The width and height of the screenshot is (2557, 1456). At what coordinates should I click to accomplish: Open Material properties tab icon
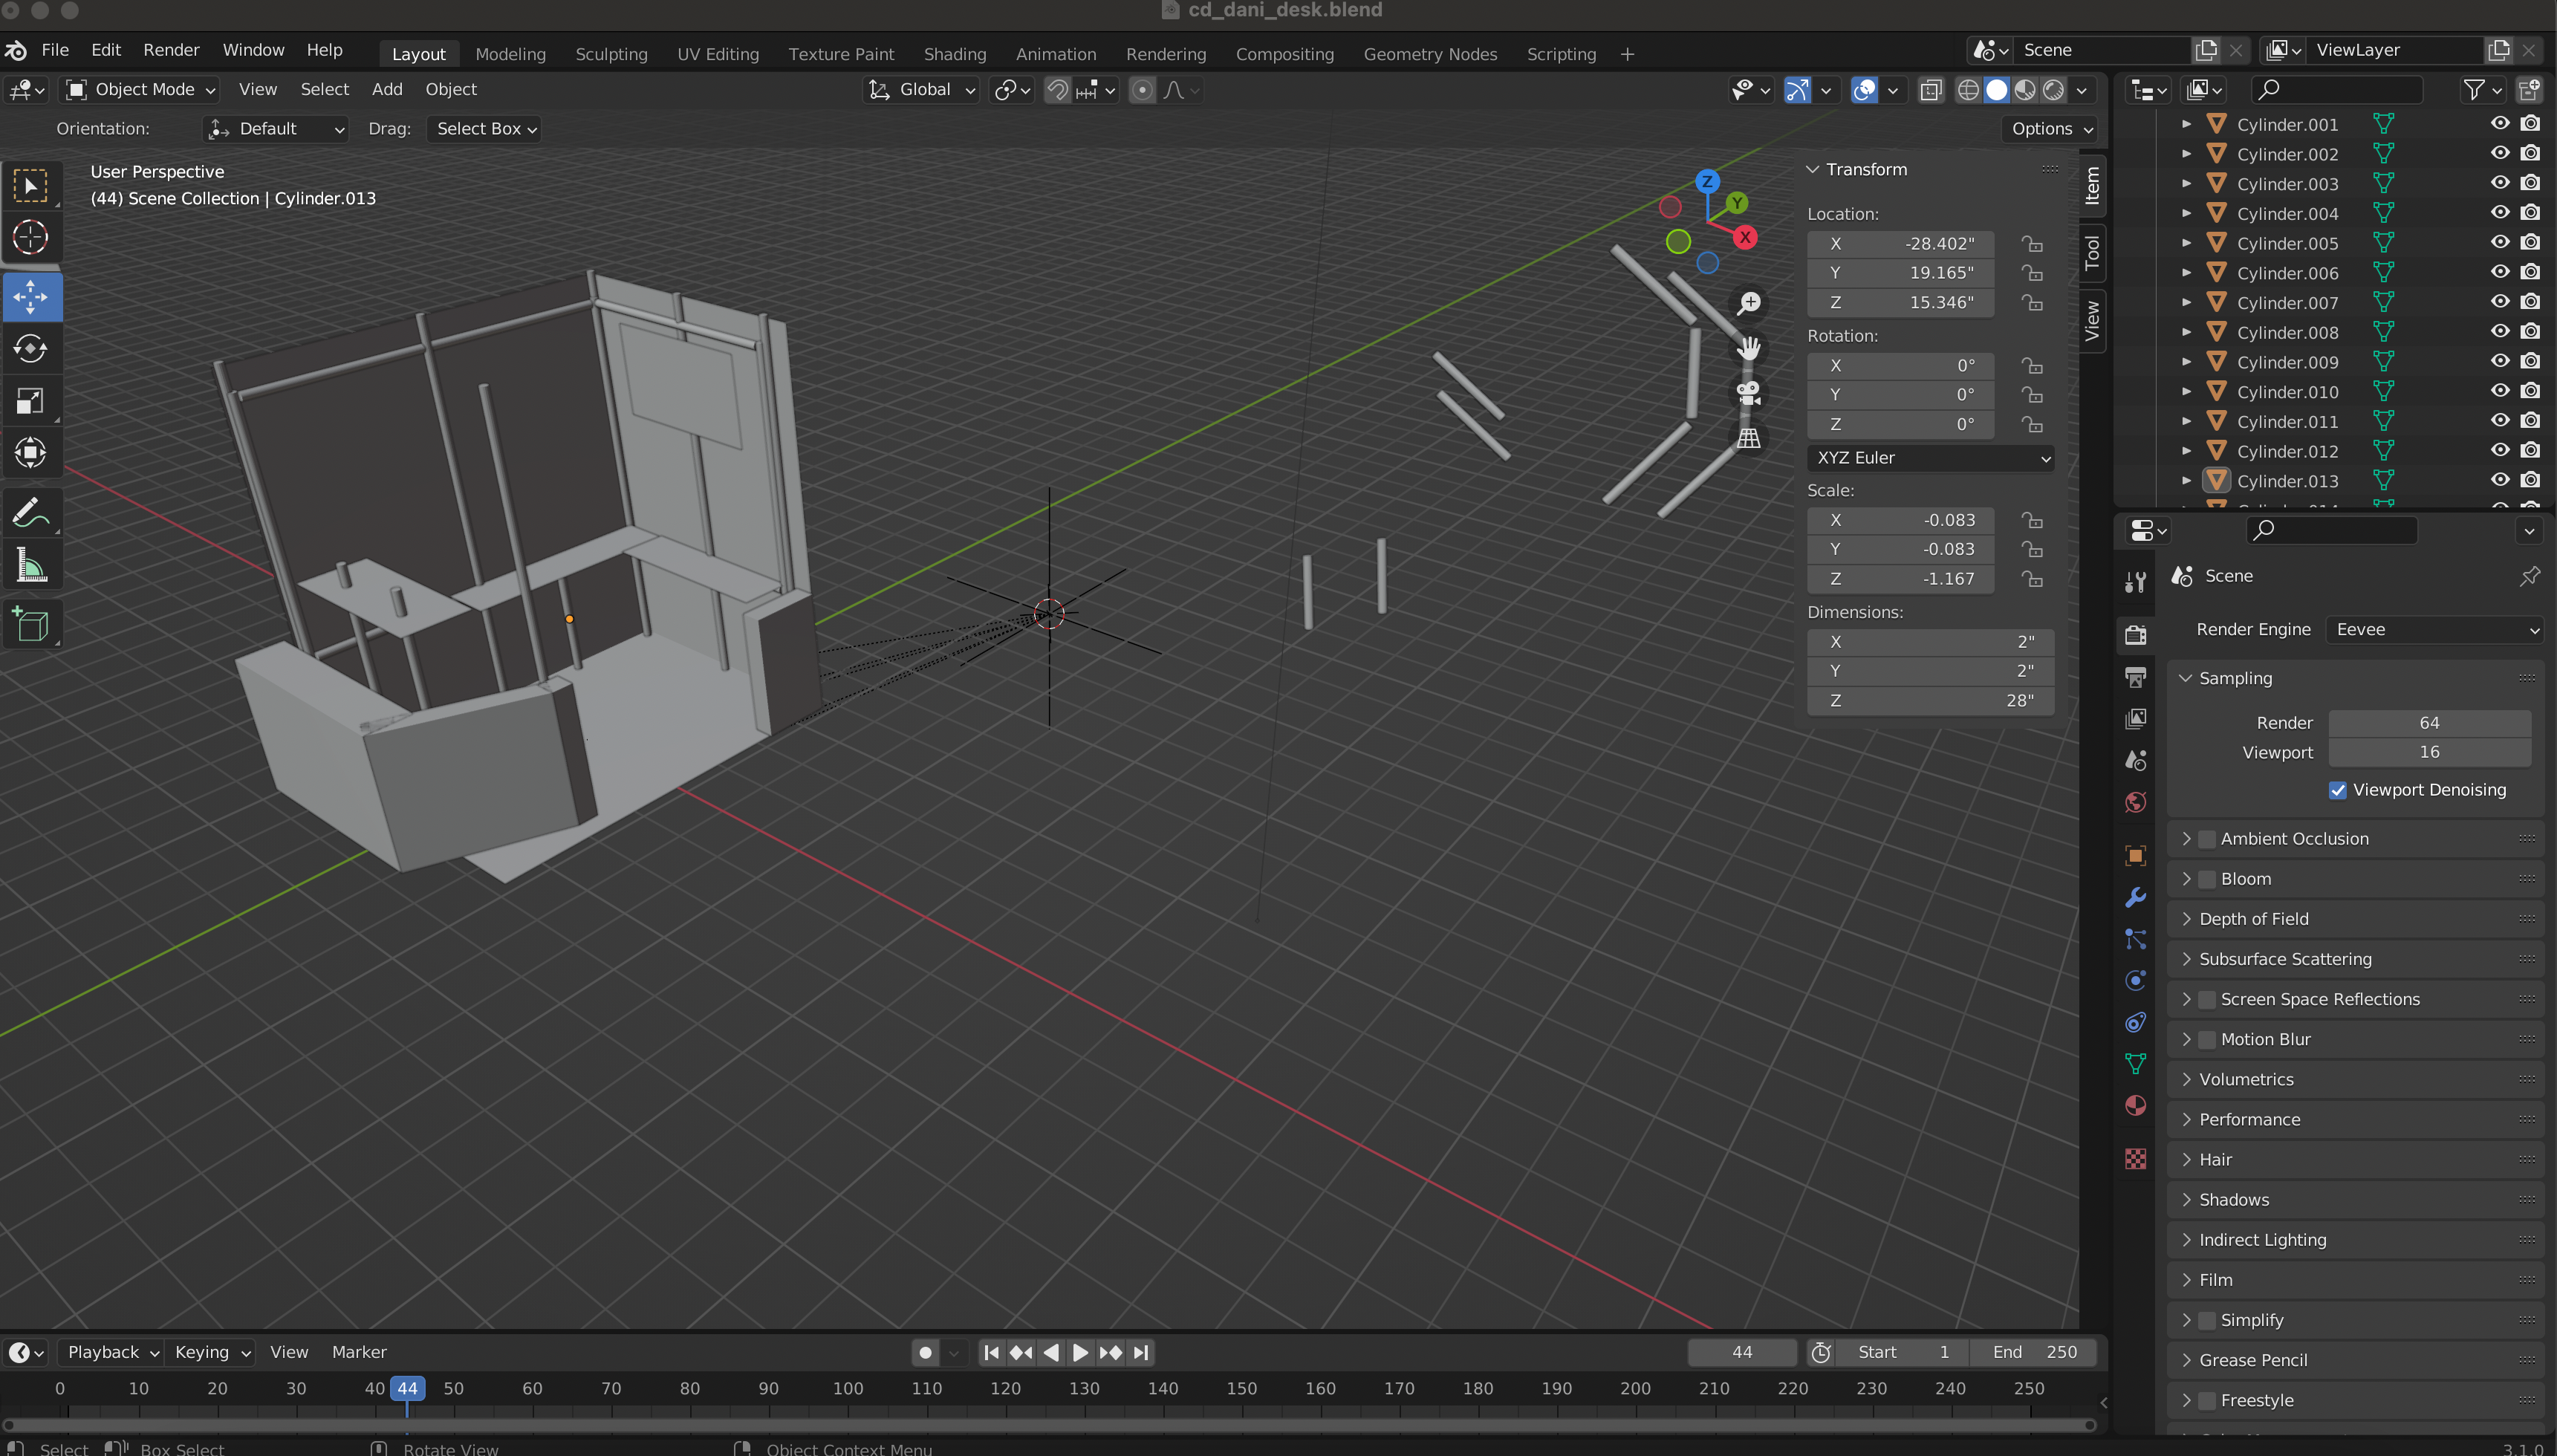click(2135, 1106)
